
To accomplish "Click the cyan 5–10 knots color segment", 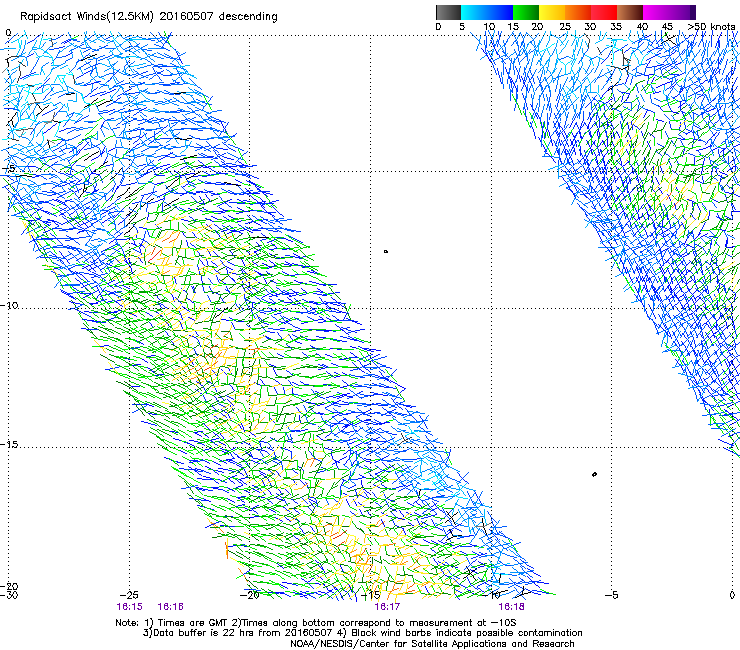I will 474,12.
